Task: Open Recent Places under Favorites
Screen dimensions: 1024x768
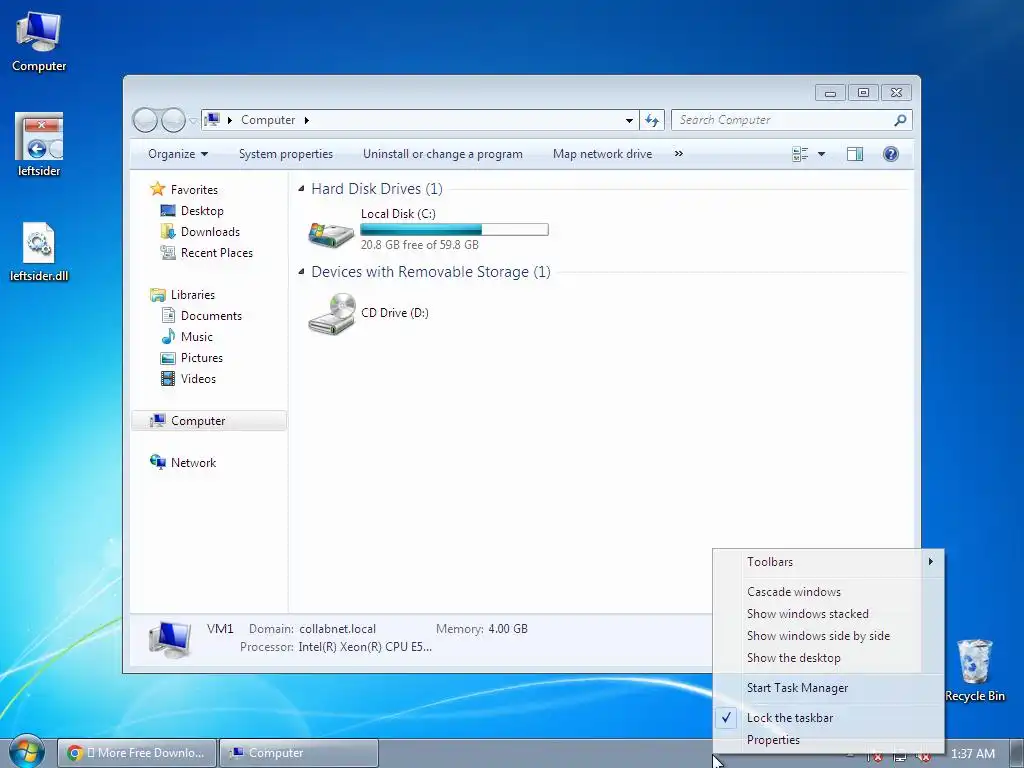Action: (x=216, y=253)
